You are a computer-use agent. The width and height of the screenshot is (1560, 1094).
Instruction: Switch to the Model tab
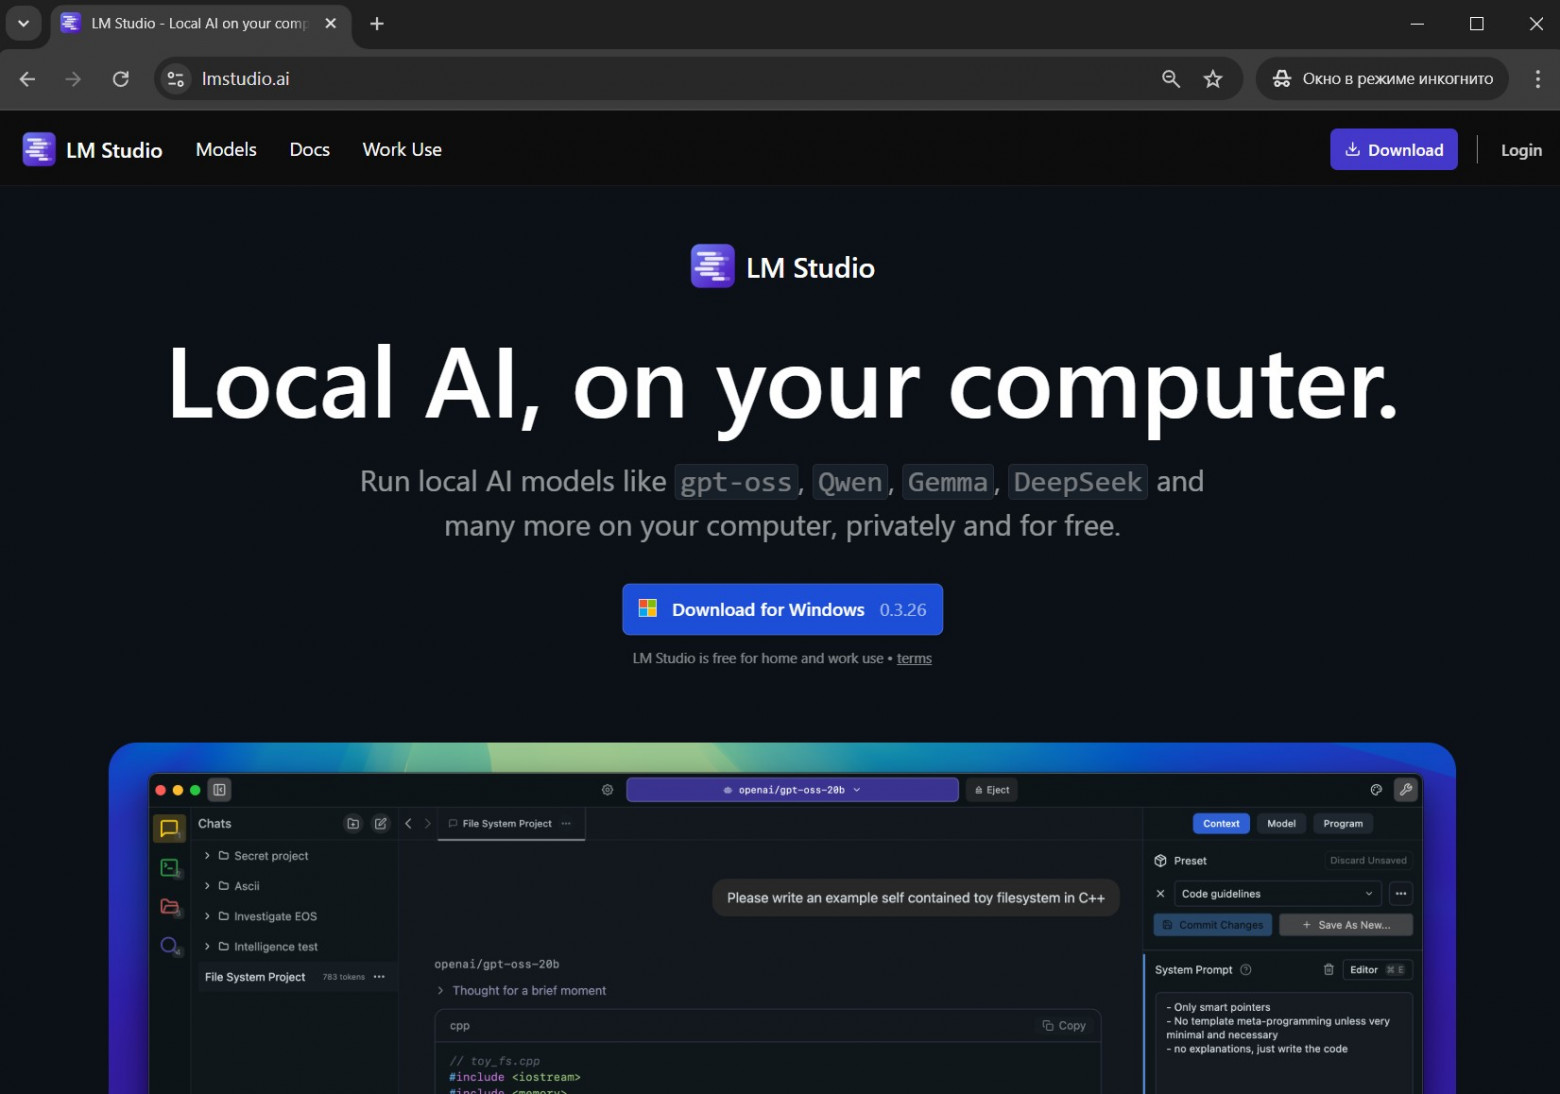(1281, 824)
